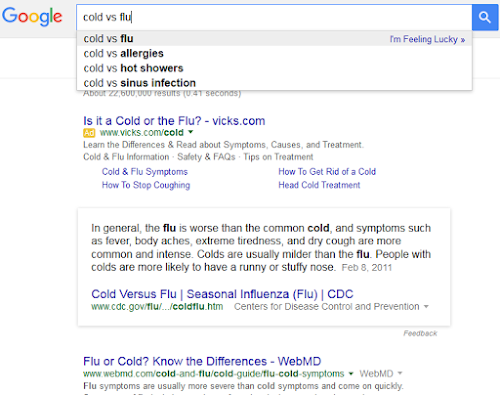Expand green arrow after webmd.com URL
Screen dimensions: 500x395
[x=351, y=374]
